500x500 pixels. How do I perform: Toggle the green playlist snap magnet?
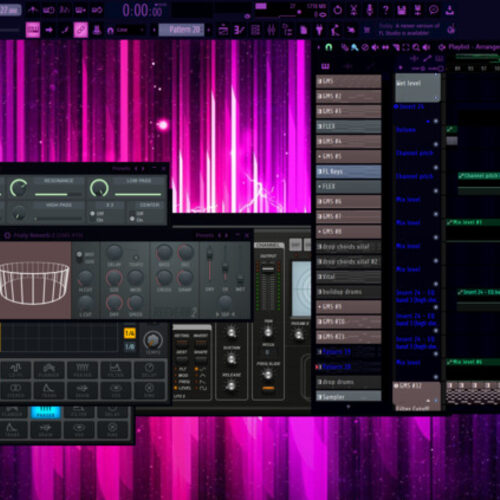click(x=329, y=47)
